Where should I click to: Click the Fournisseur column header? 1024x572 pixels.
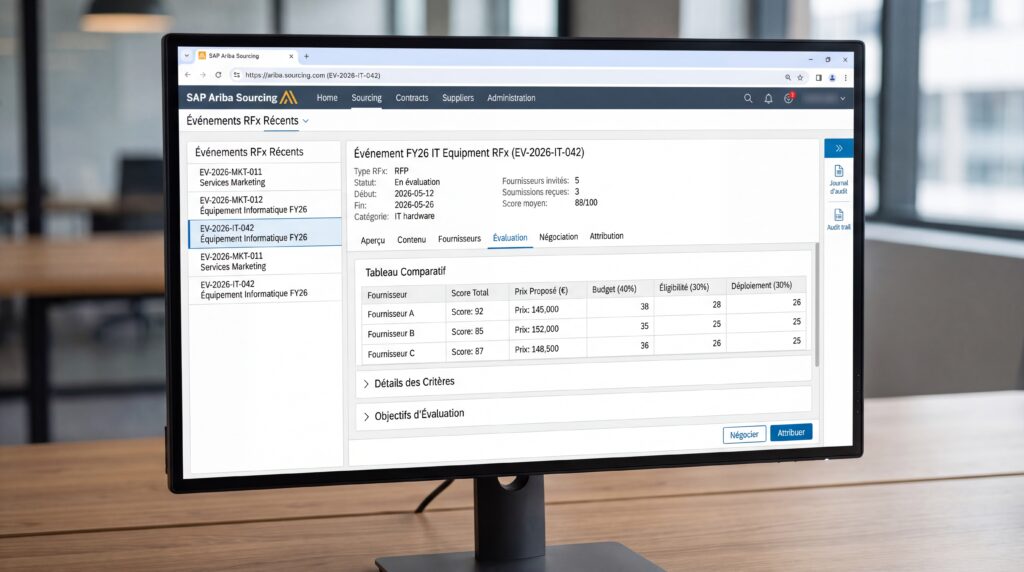387,294
